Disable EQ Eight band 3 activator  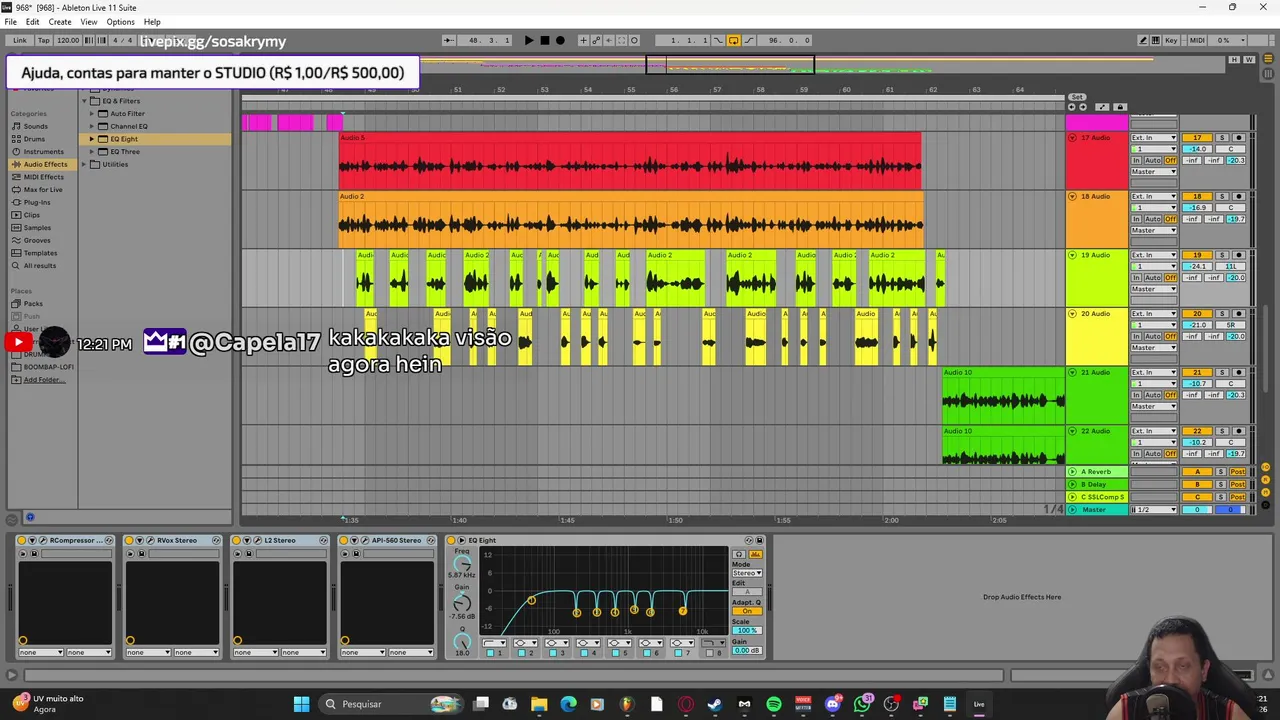552,653
